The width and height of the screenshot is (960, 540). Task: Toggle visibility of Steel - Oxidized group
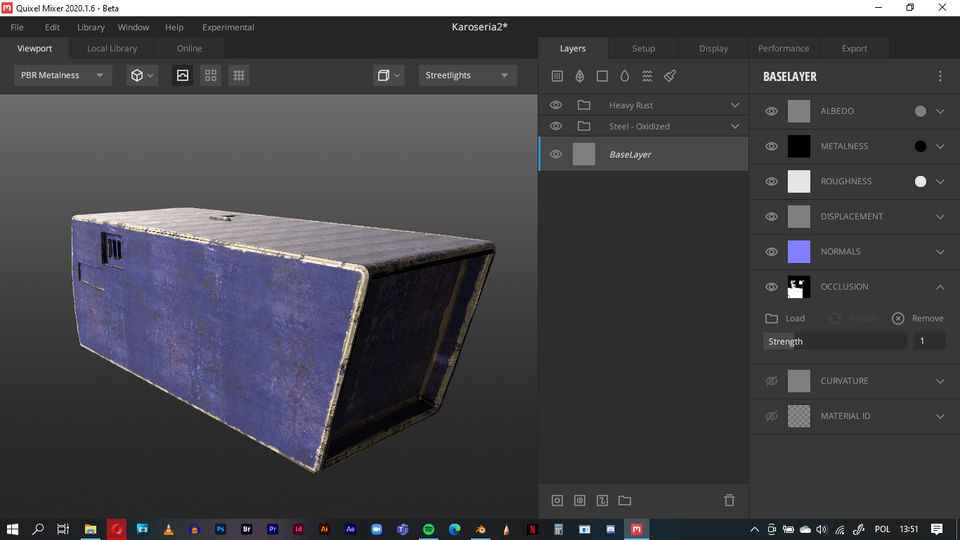point(556,126)
